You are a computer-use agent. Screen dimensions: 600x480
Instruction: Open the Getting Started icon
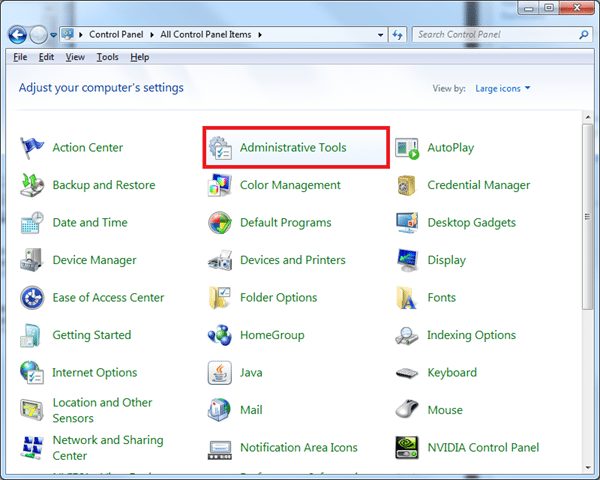(x=30, y=335)
